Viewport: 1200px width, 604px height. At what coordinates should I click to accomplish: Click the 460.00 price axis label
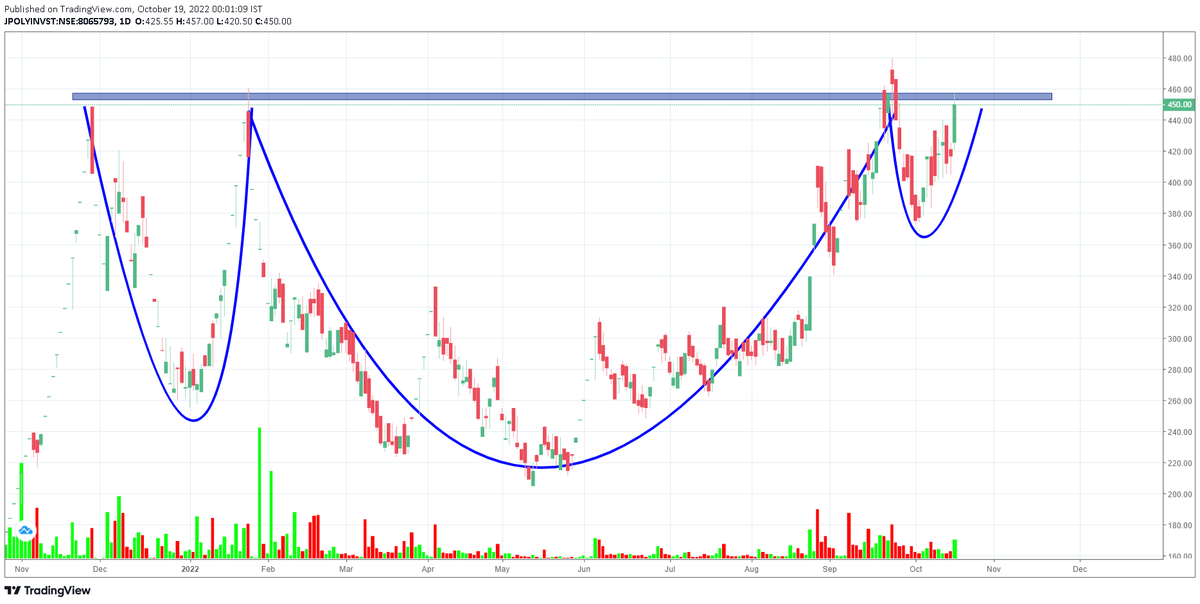point(1180,89)
